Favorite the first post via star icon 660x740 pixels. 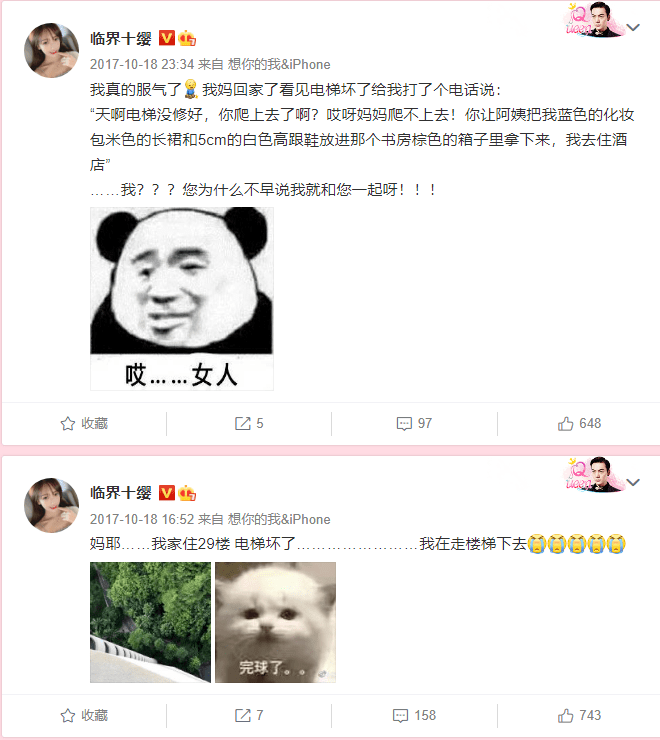(x=84, y=423)
